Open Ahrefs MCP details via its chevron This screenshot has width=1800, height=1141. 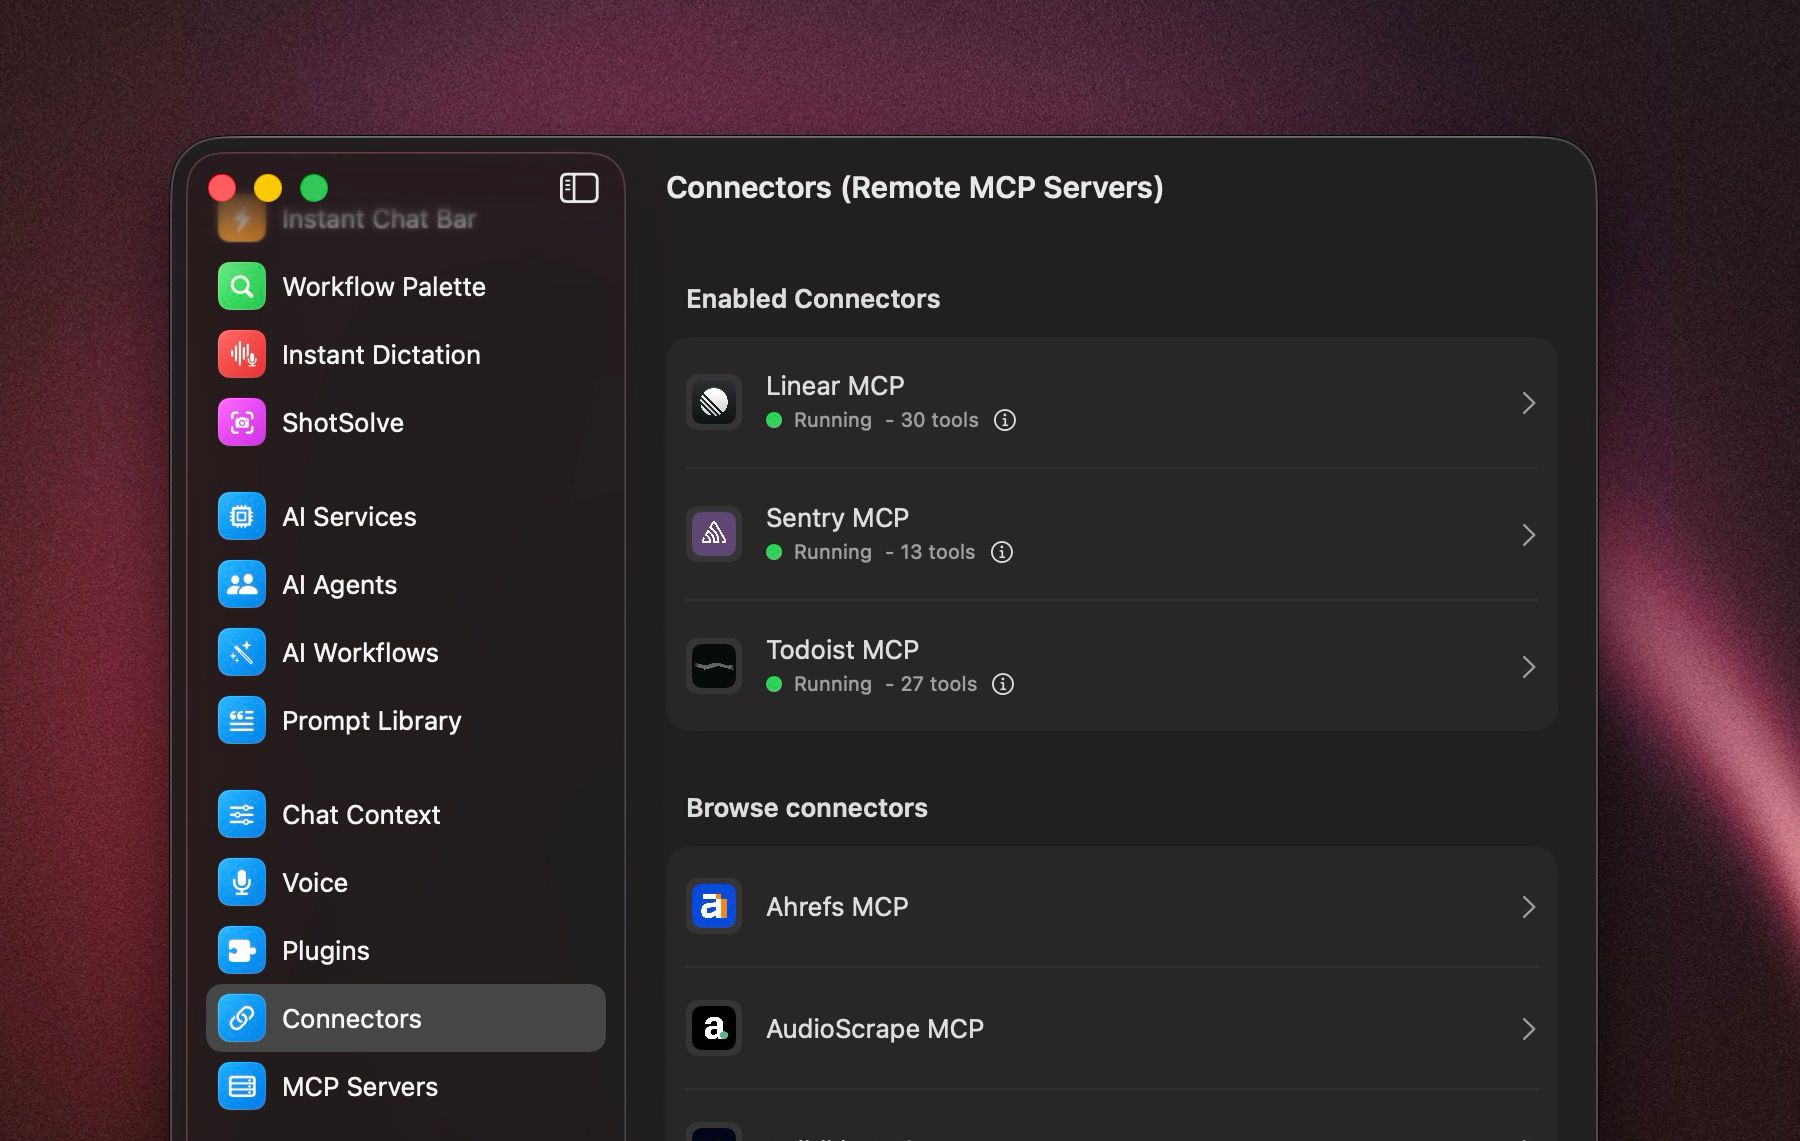pyautogui.click(x=1528, y=907)
